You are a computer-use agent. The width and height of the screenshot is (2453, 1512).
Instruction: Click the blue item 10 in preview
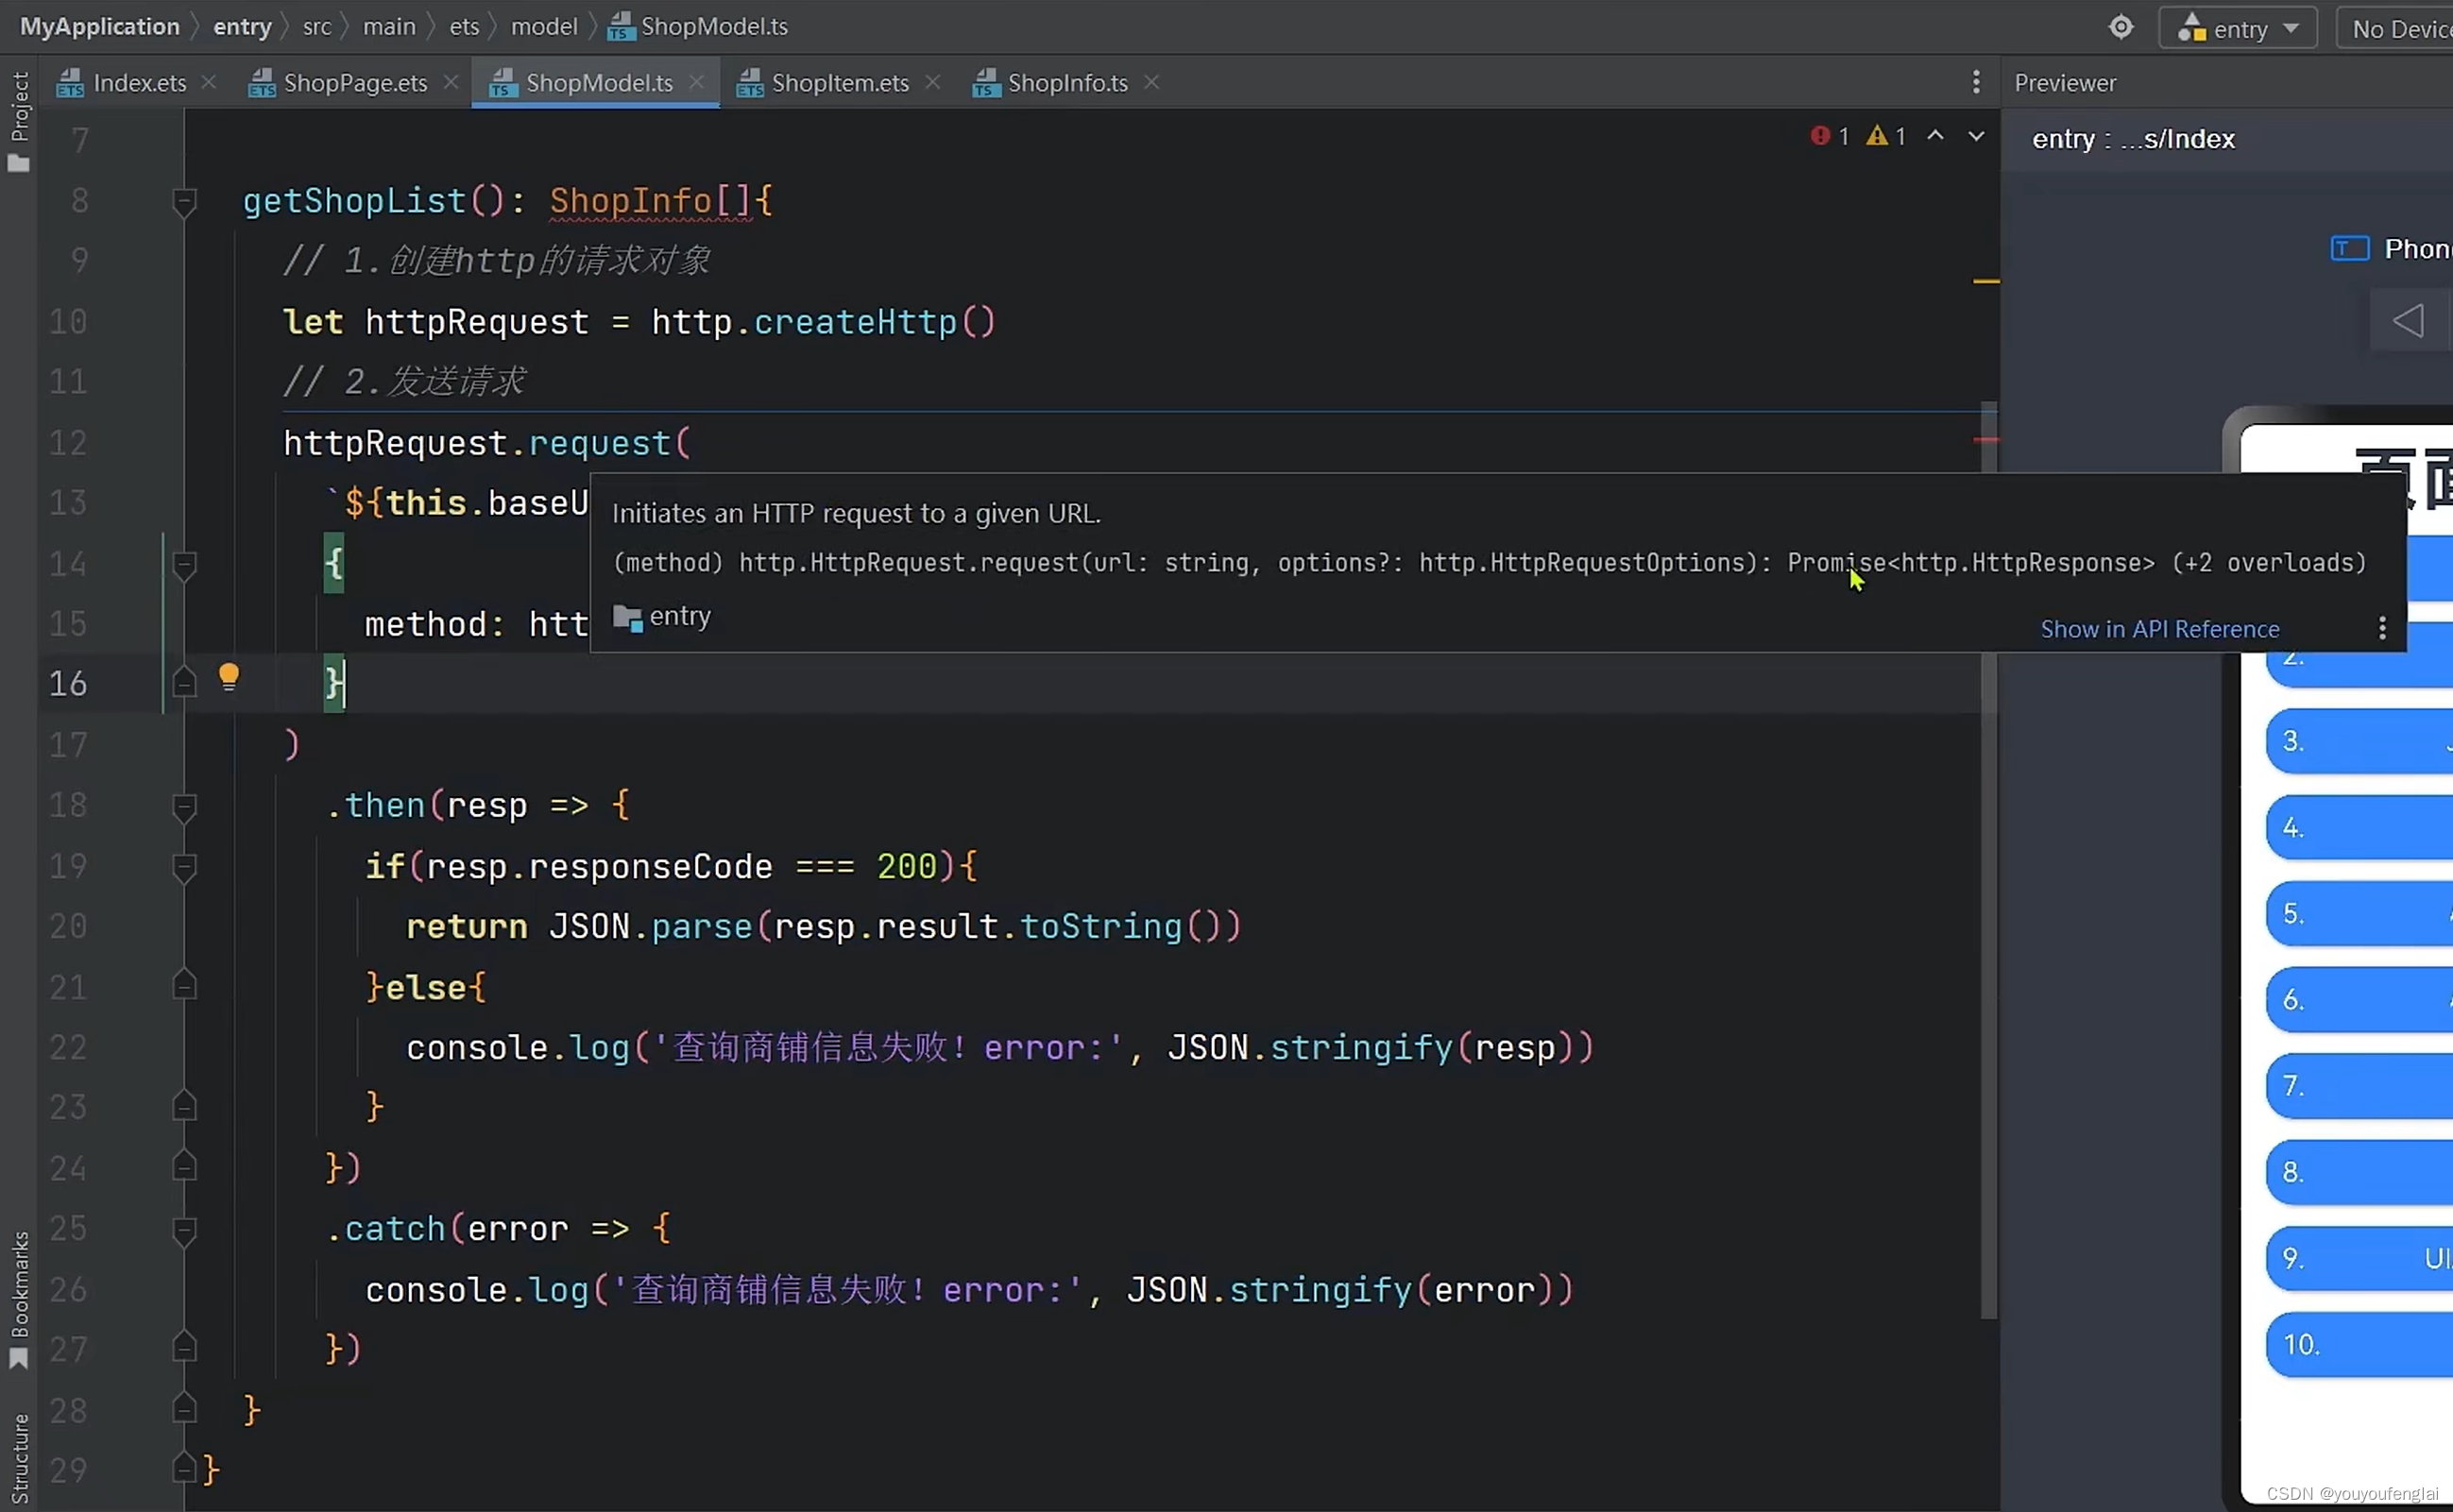coord(2359,1343)
